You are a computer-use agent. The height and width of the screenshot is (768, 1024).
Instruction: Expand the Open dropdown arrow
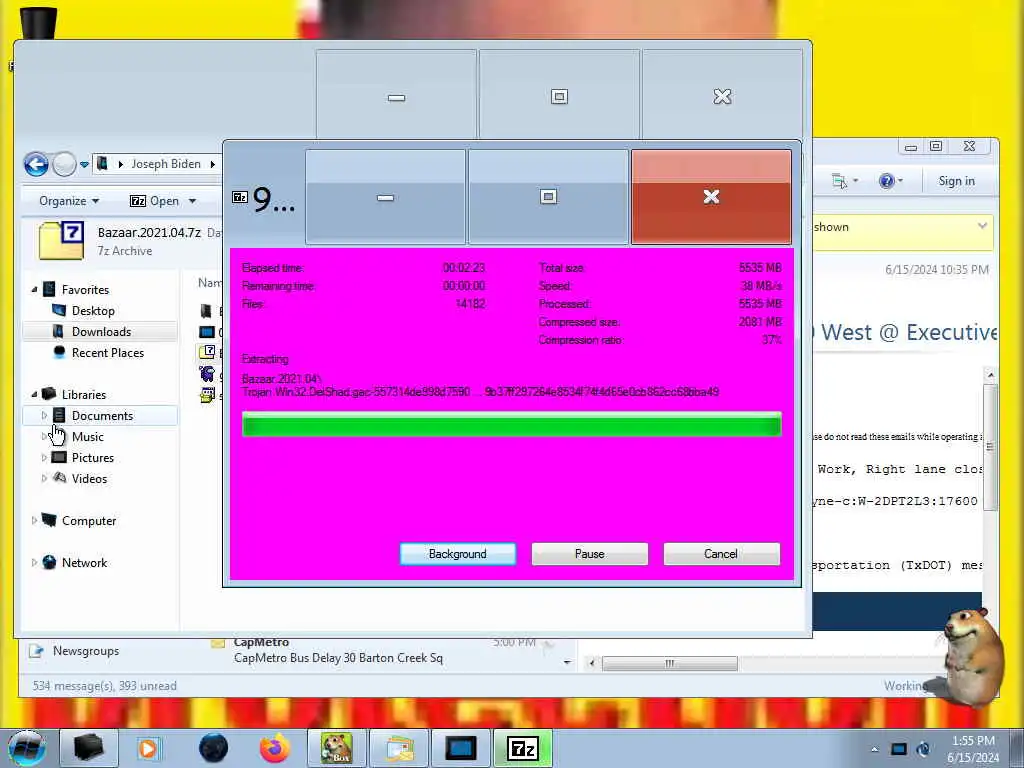[192, 200]
